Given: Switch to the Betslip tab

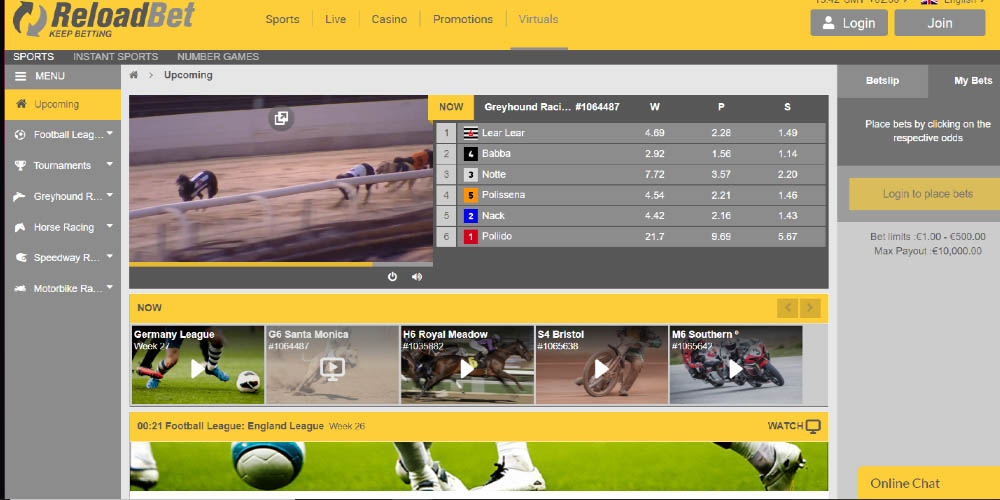Looking at the screenshot, I should click(x=882, y=80).
